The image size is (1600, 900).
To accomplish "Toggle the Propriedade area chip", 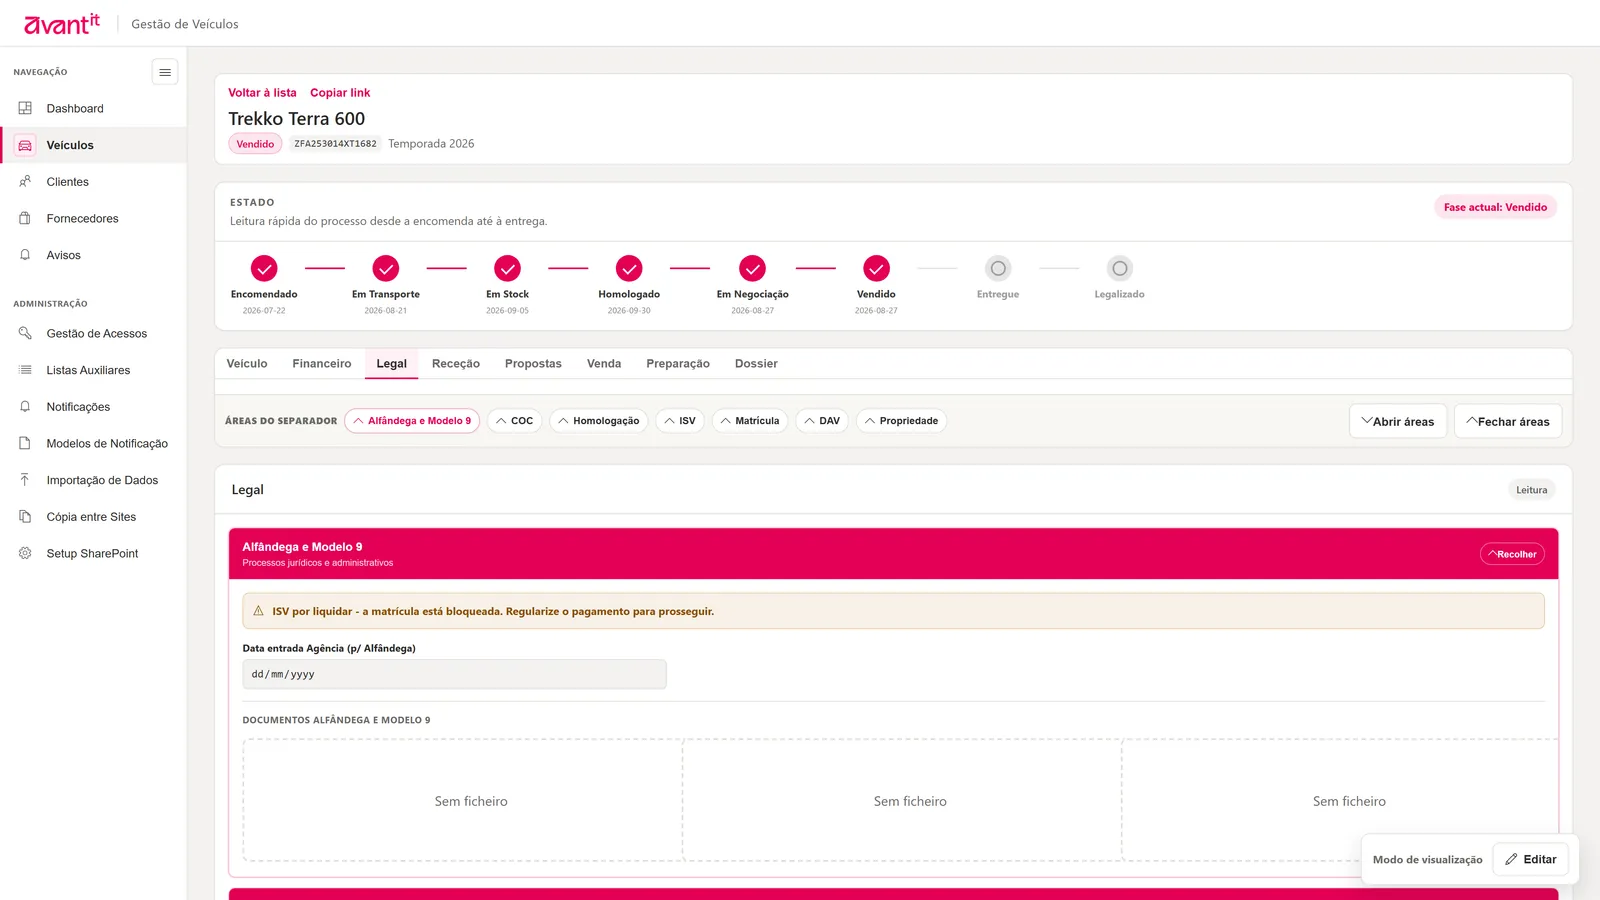I will tap(901, 421).
